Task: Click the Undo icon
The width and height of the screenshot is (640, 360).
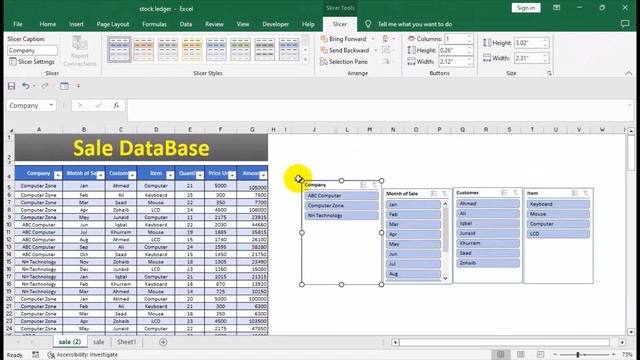Action: tap(26, 86)
